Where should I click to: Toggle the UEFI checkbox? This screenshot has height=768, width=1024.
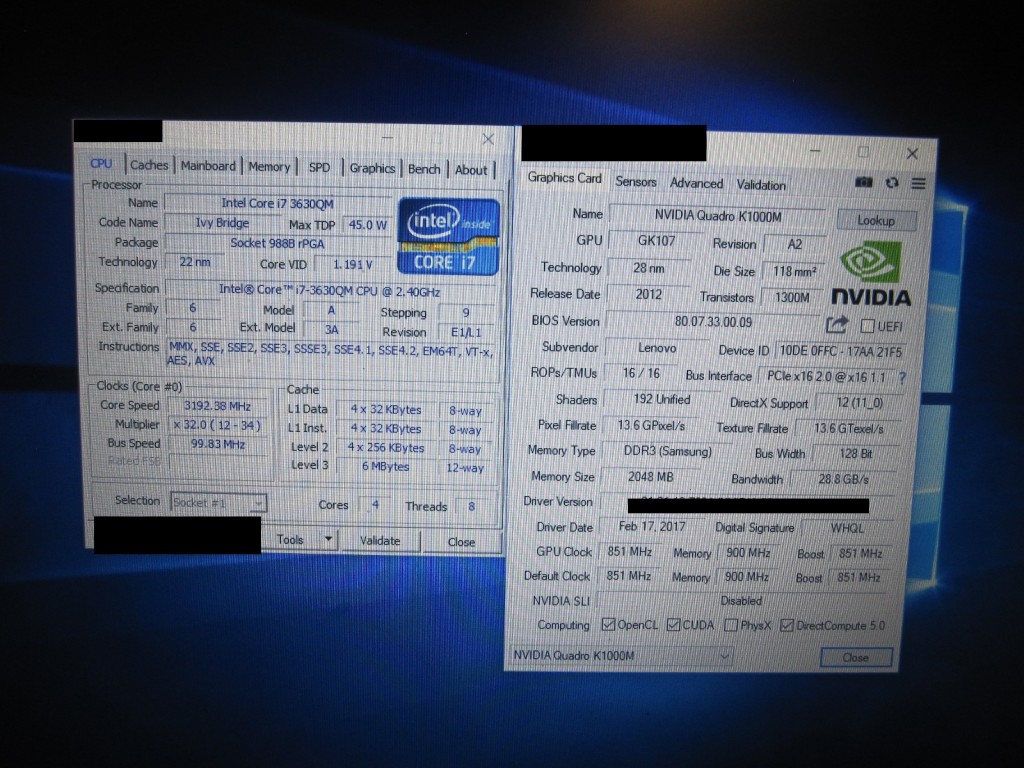[867, 325]
